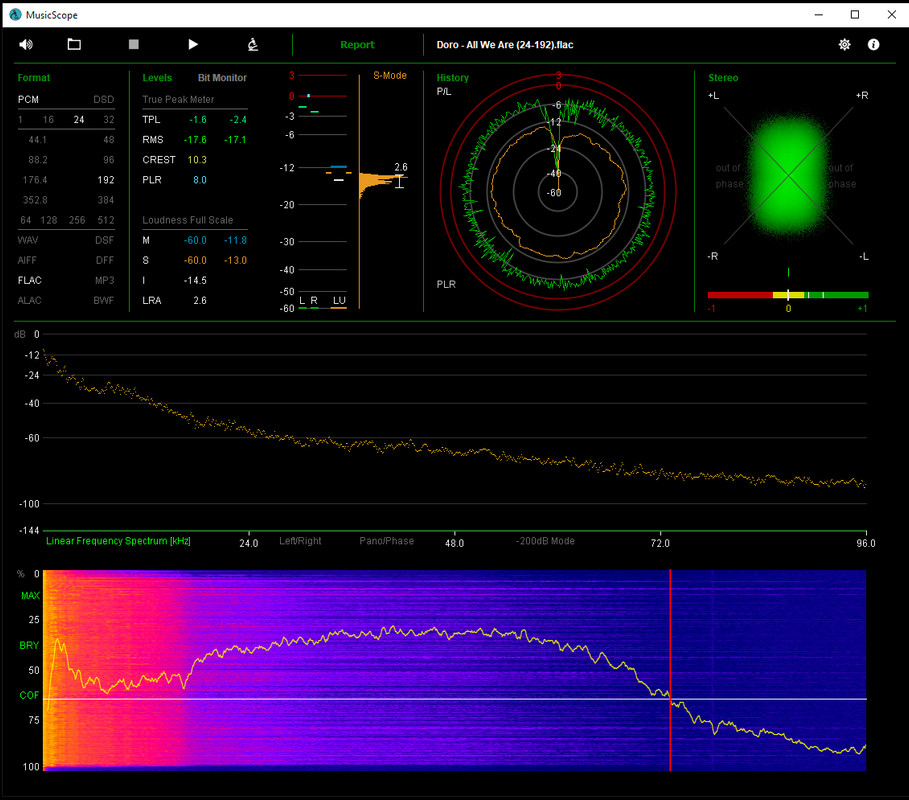Start playback with the play button

point(193,45)
